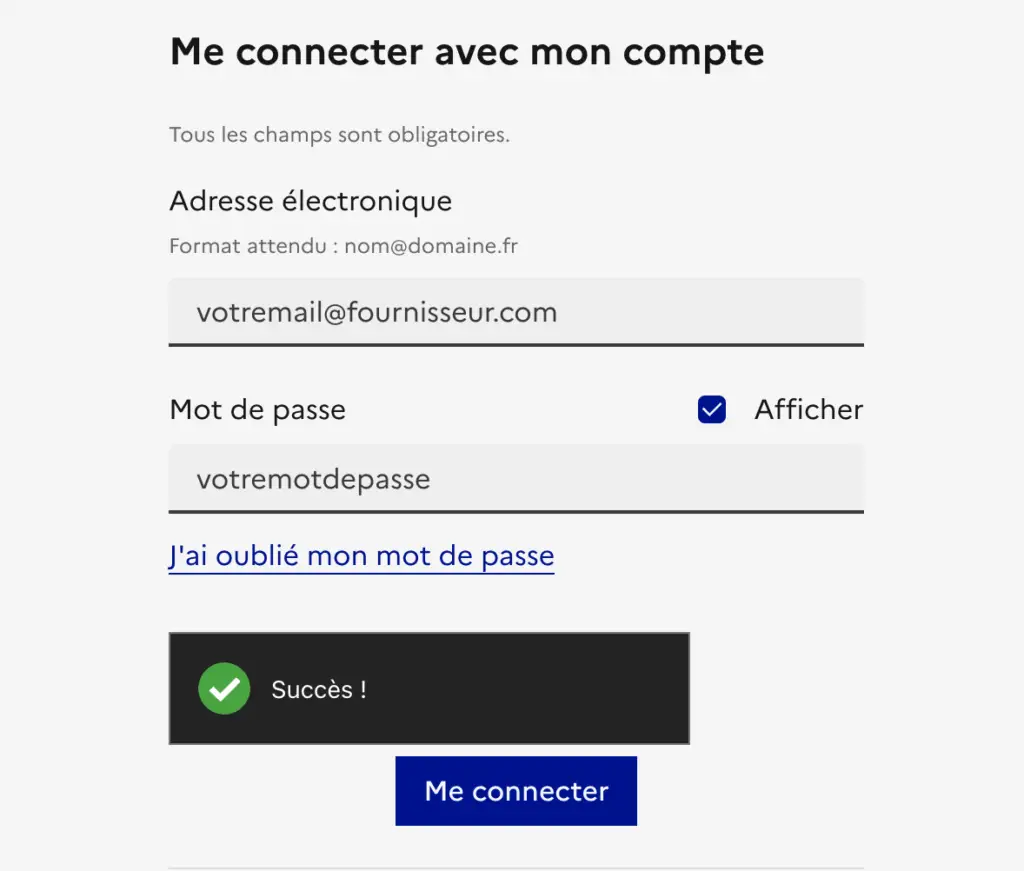Click the votremotdepasse text in password field
Viewport: 1024px width, 871px height.
[x=313, y=479]
